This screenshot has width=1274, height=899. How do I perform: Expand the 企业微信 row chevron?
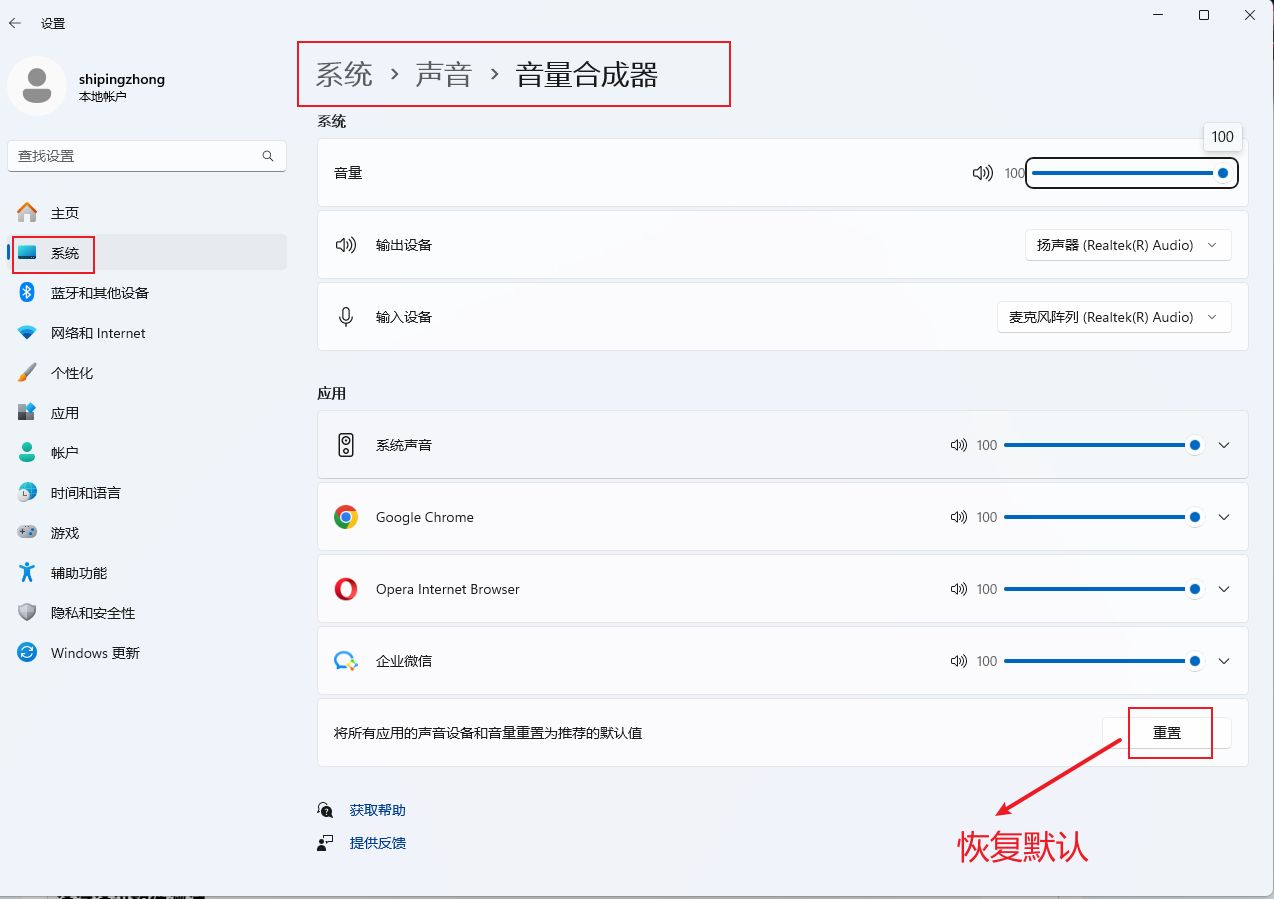point(1224,661)
